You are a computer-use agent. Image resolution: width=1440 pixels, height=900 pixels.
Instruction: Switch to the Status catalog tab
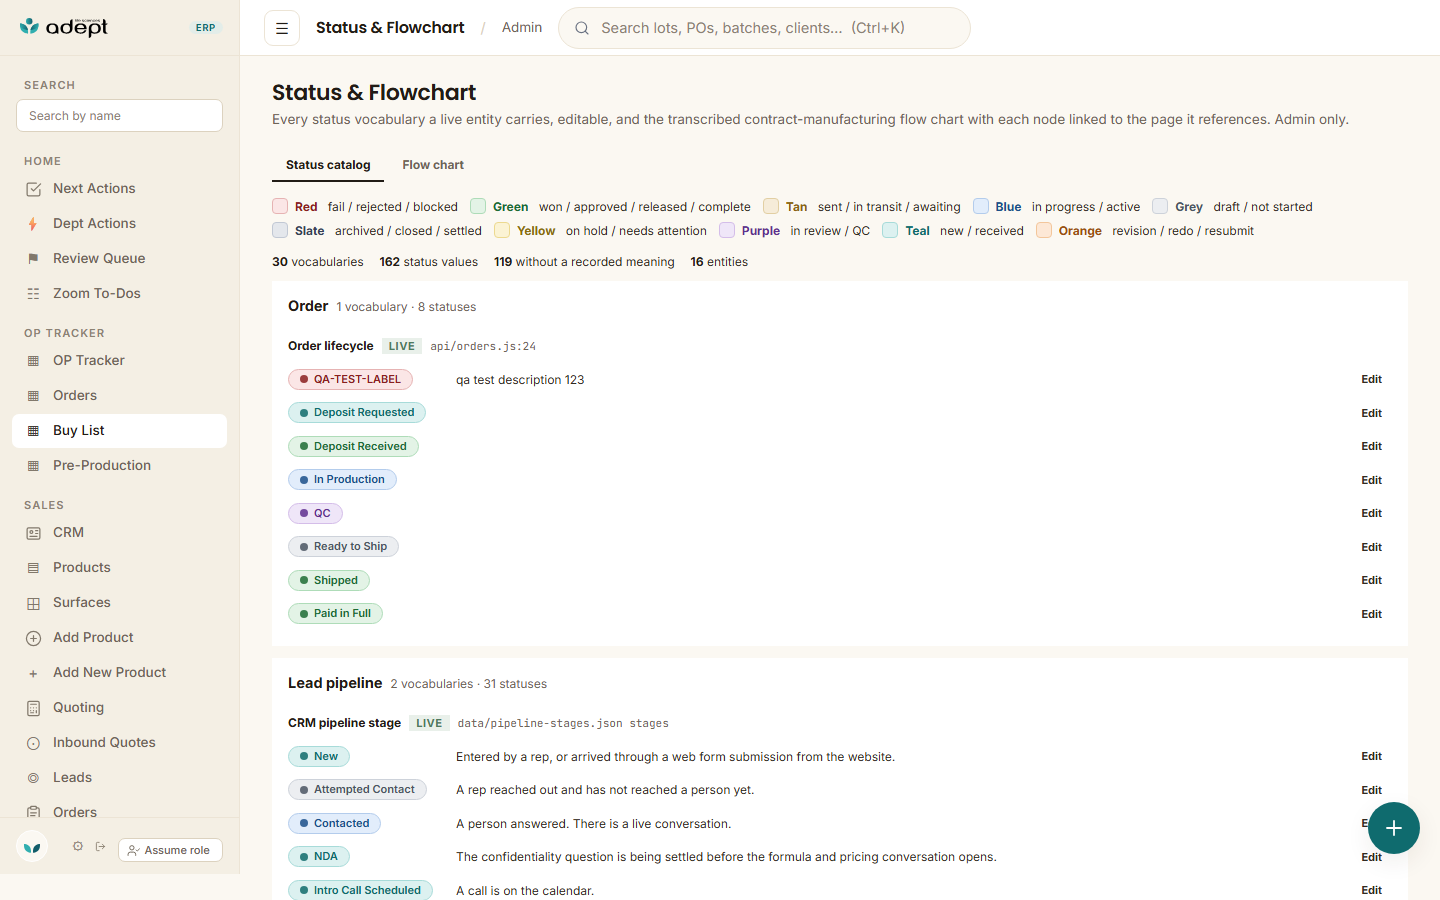[328, 165]
